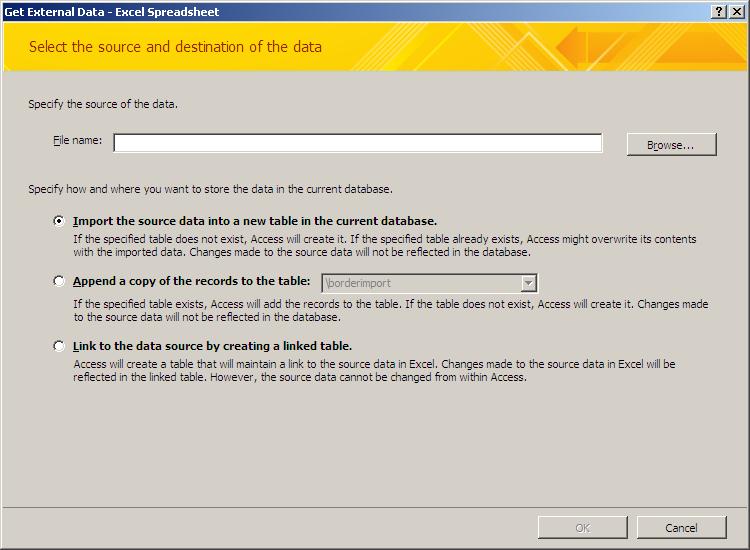
Task: Click the linked table description paragraph
Action: click(374, 371)
